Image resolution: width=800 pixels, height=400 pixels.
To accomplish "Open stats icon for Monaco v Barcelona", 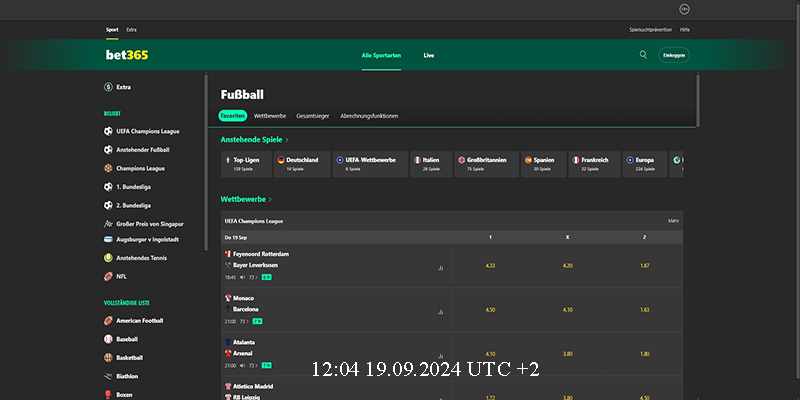I will pos(440,312).
